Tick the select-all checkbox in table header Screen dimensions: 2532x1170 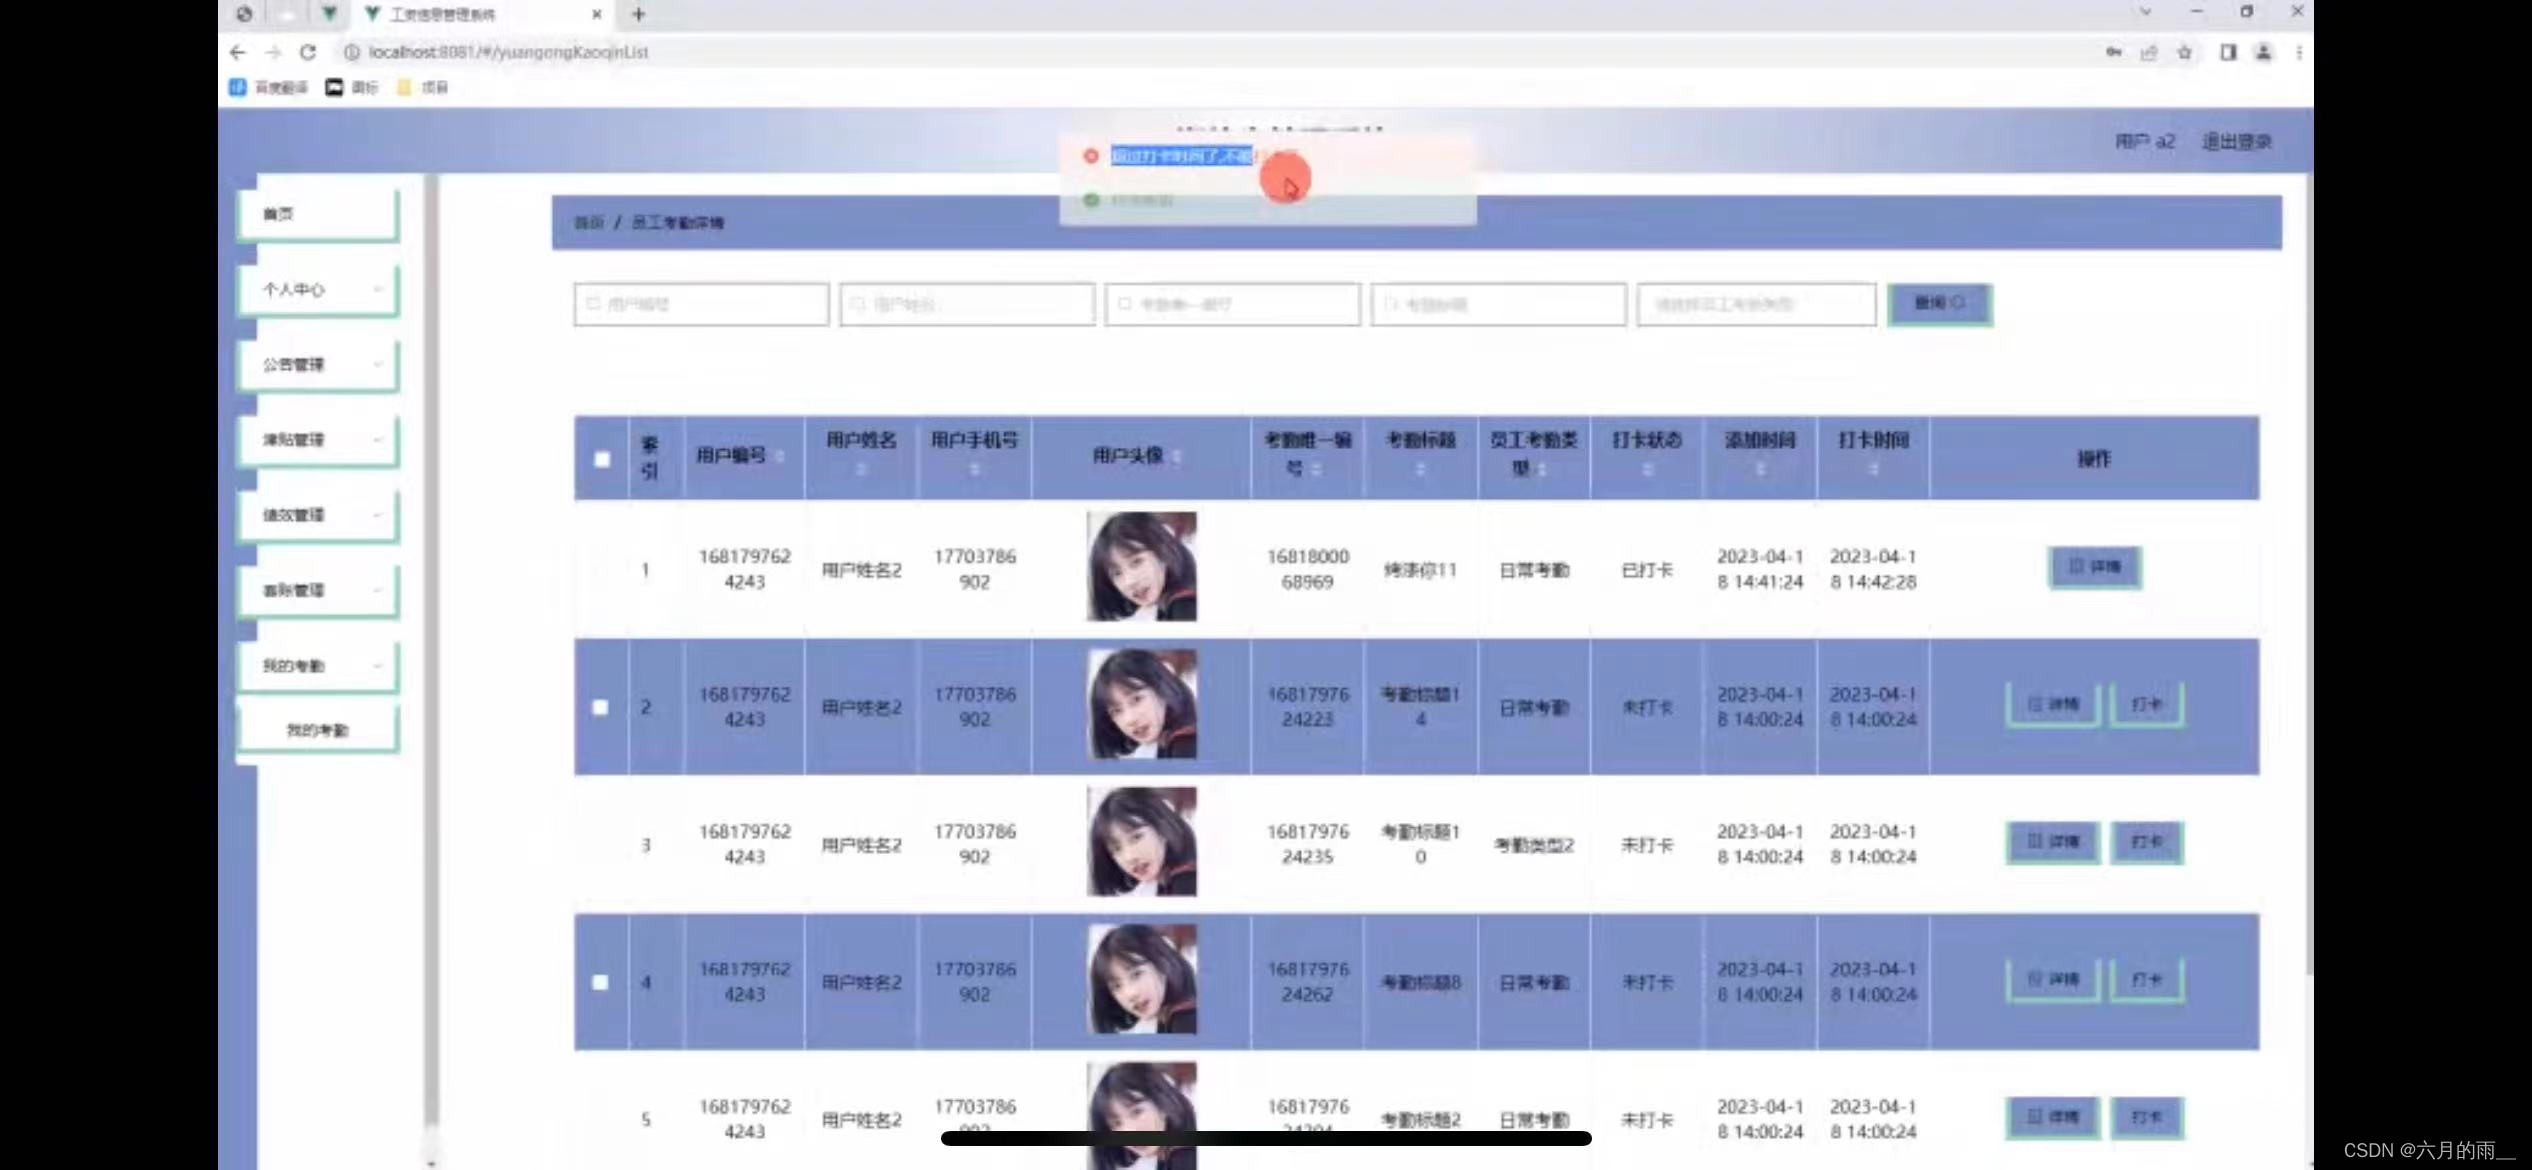(x=602, y=459)
